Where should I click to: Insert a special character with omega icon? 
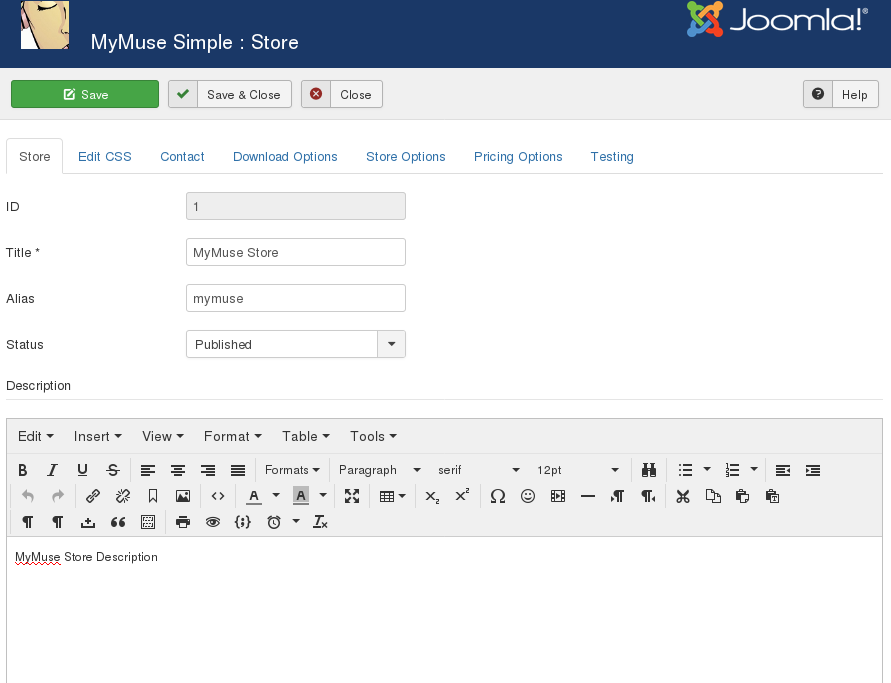498,496
